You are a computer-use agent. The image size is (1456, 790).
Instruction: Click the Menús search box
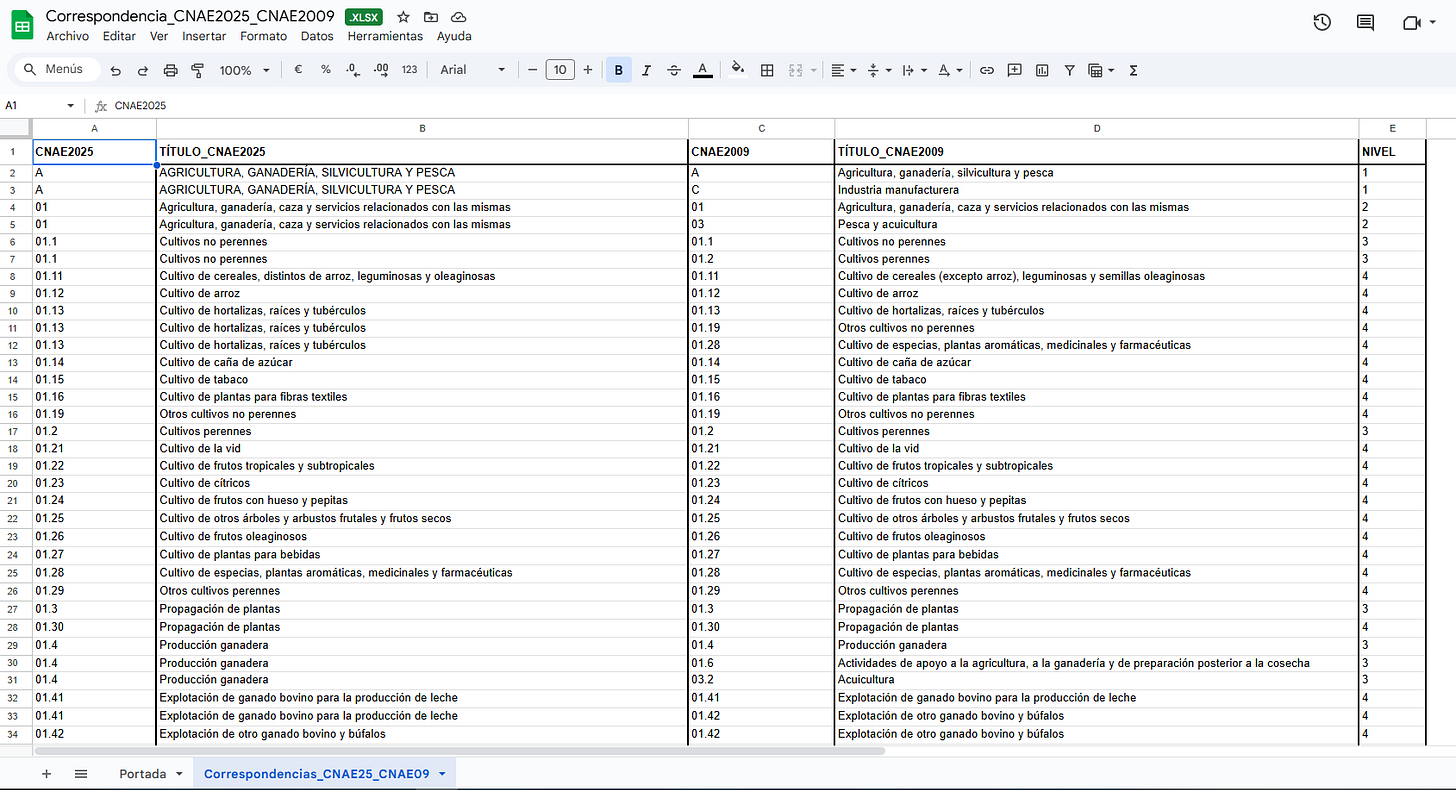55,69
